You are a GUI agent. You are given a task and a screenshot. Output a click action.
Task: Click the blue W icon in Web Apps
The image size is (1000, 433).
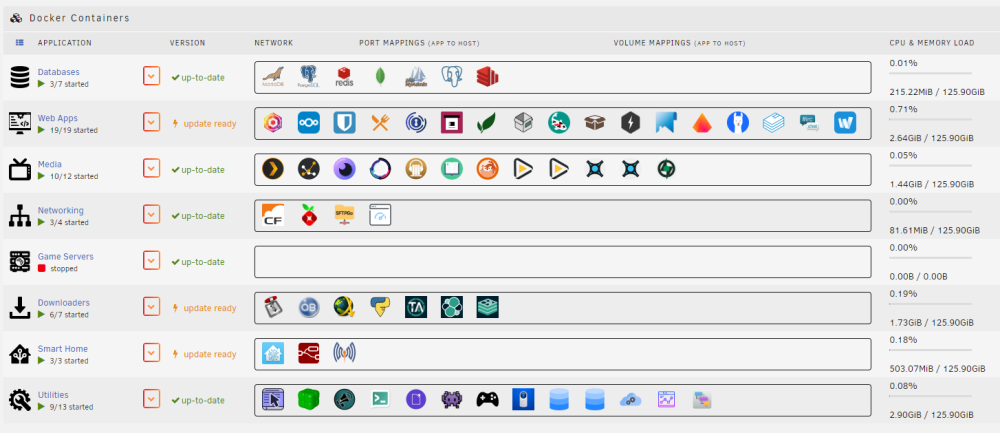(x=845, y=123)
